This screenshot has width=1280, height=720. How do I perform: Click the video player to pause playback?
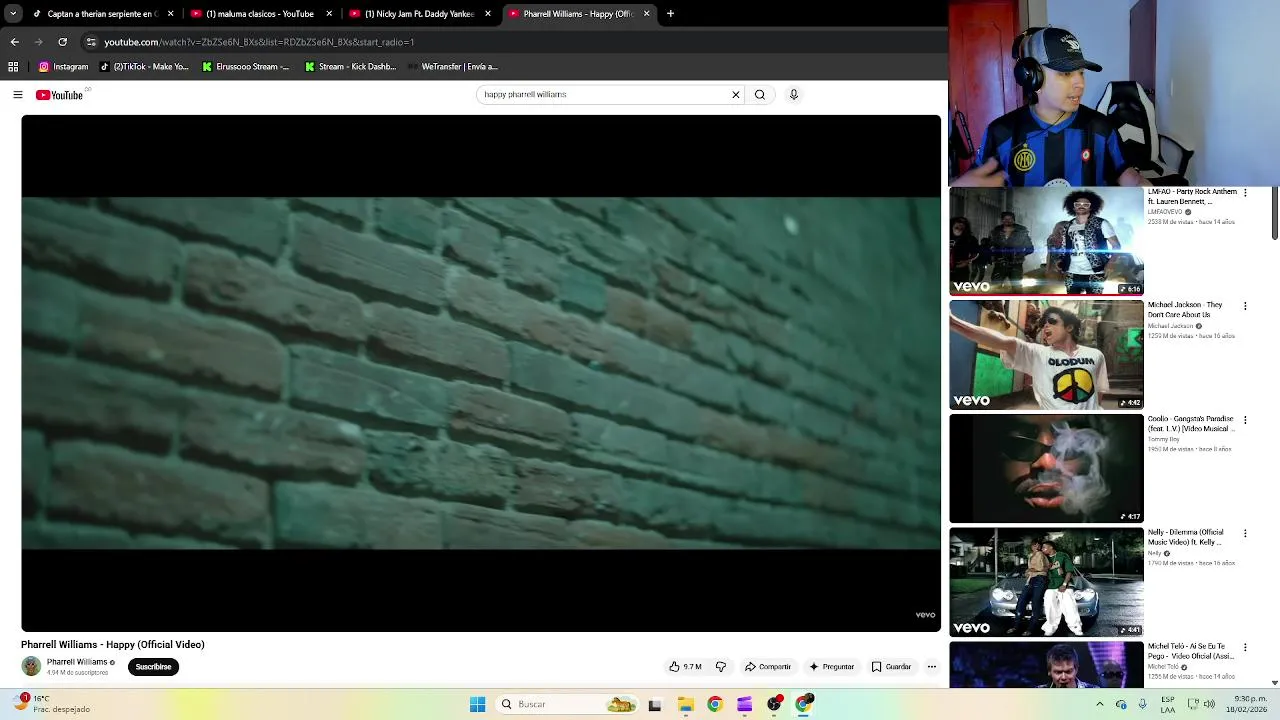point(481,373)
